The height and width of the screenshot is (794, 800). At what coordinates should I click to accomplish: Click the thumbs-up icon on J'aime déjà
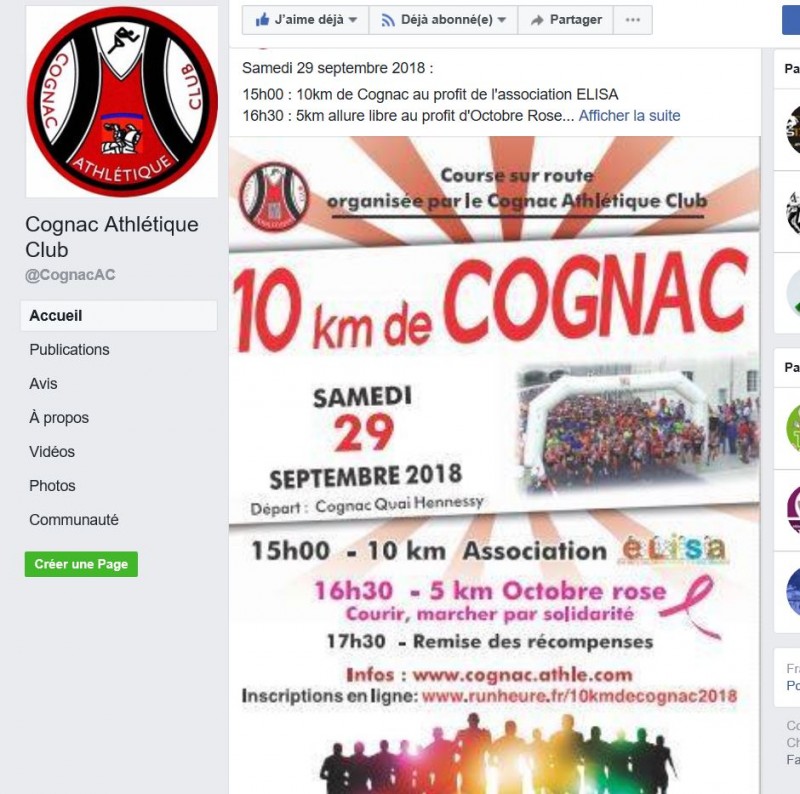click(x=262, y=20)
